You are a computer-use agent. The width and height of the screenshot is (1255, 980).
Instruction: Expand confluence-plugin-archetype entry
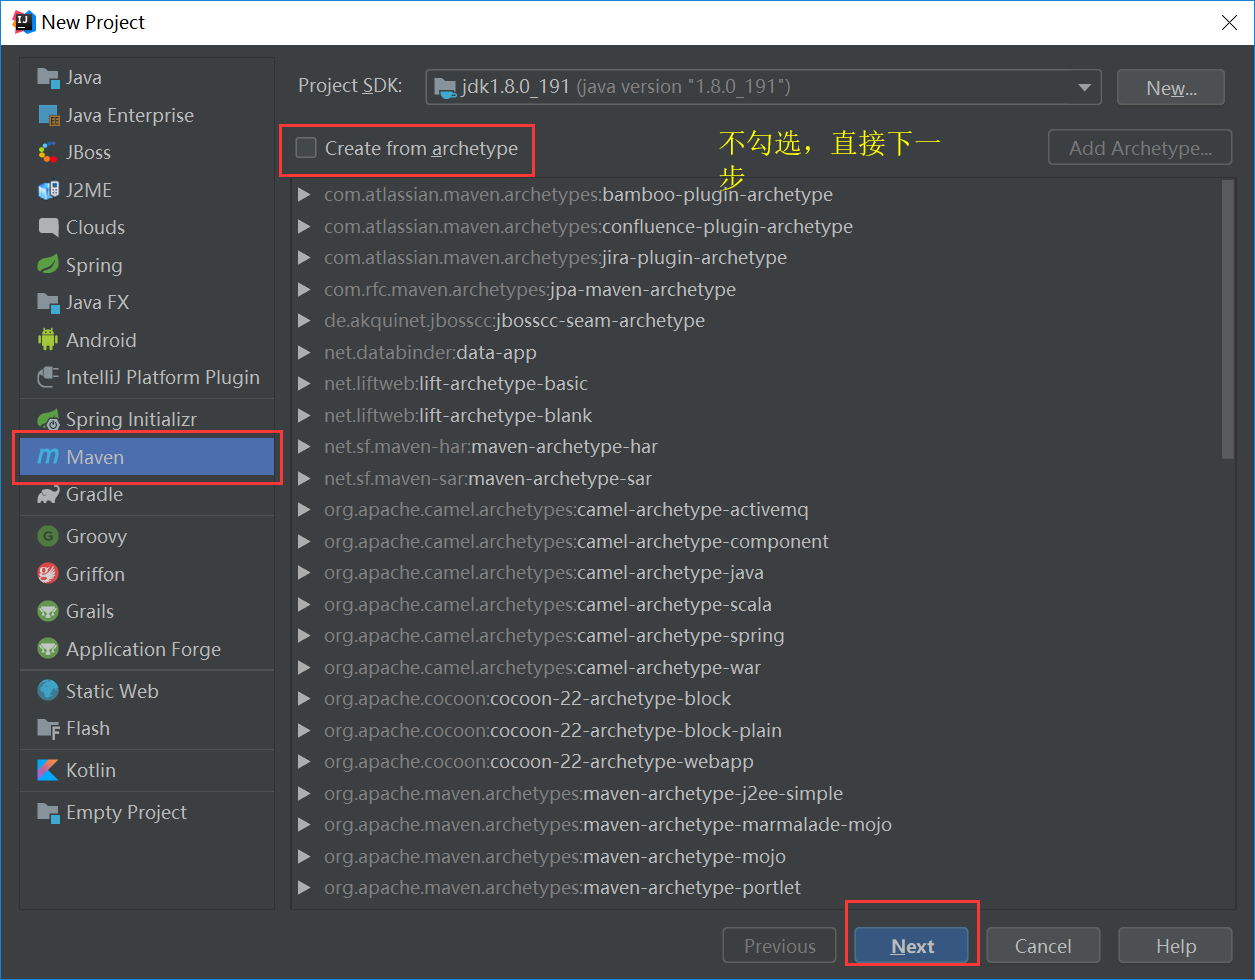305,226
